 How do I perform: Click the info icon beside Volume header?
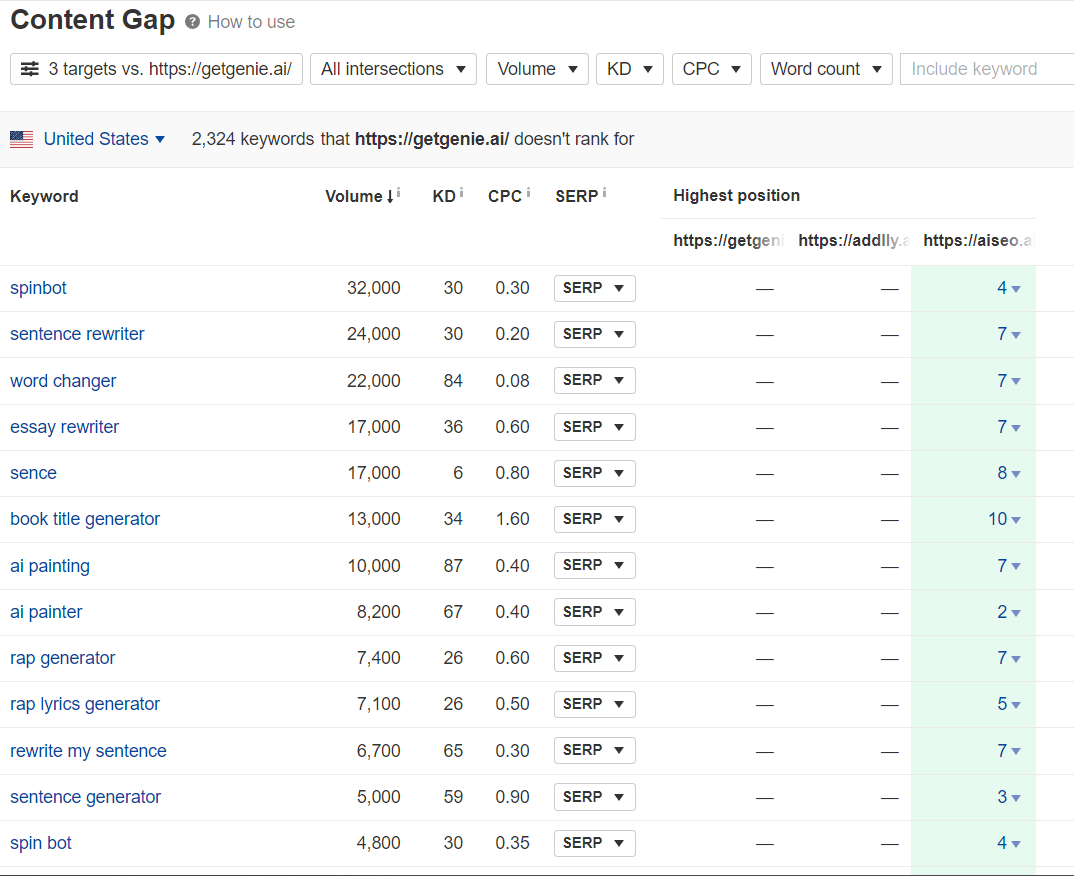[x=399, y=193]
